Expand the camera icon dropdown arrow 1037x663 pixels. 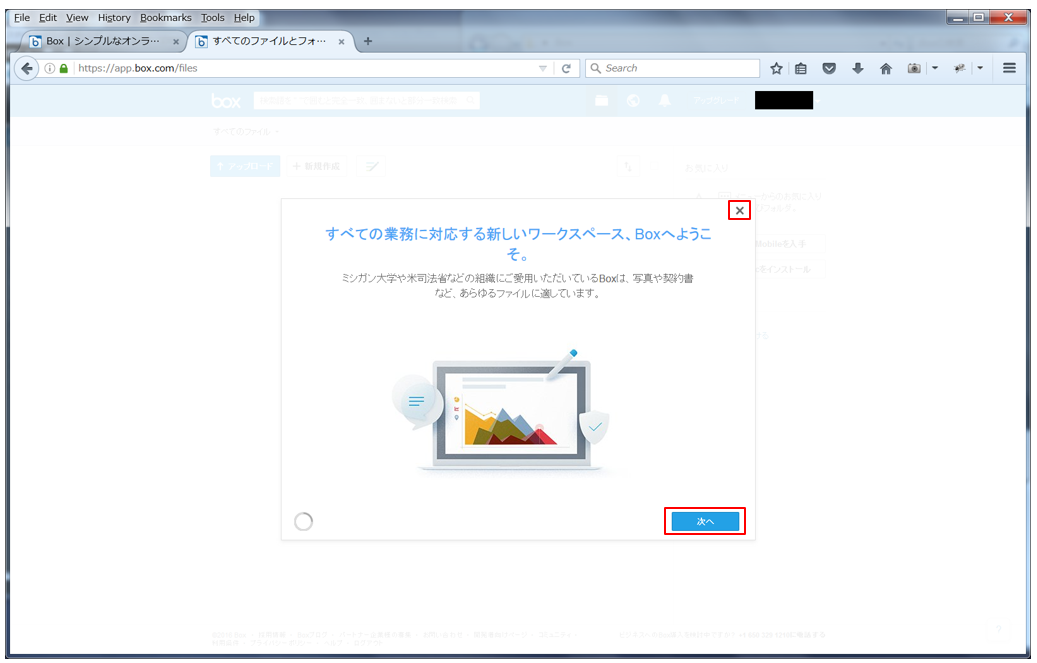click(934, 68)
